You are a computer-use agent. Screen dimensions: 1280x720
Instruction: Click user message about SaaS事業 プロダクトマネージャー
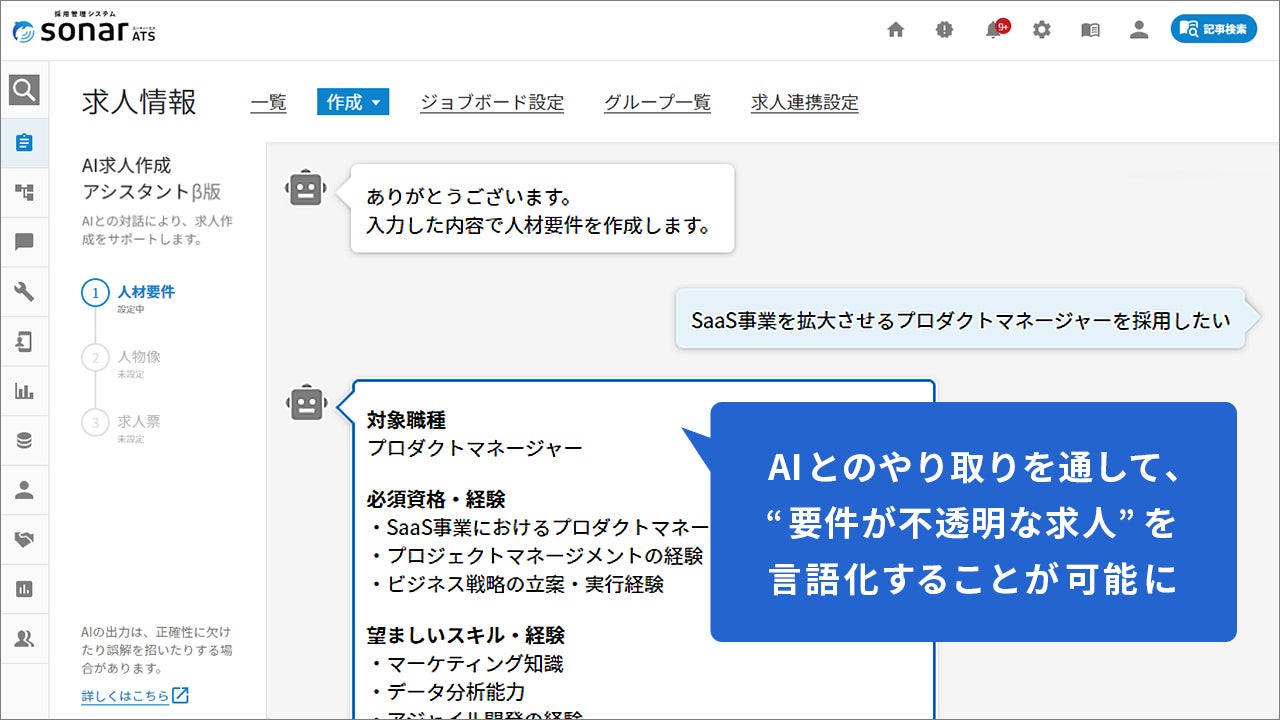pos(960,319)
